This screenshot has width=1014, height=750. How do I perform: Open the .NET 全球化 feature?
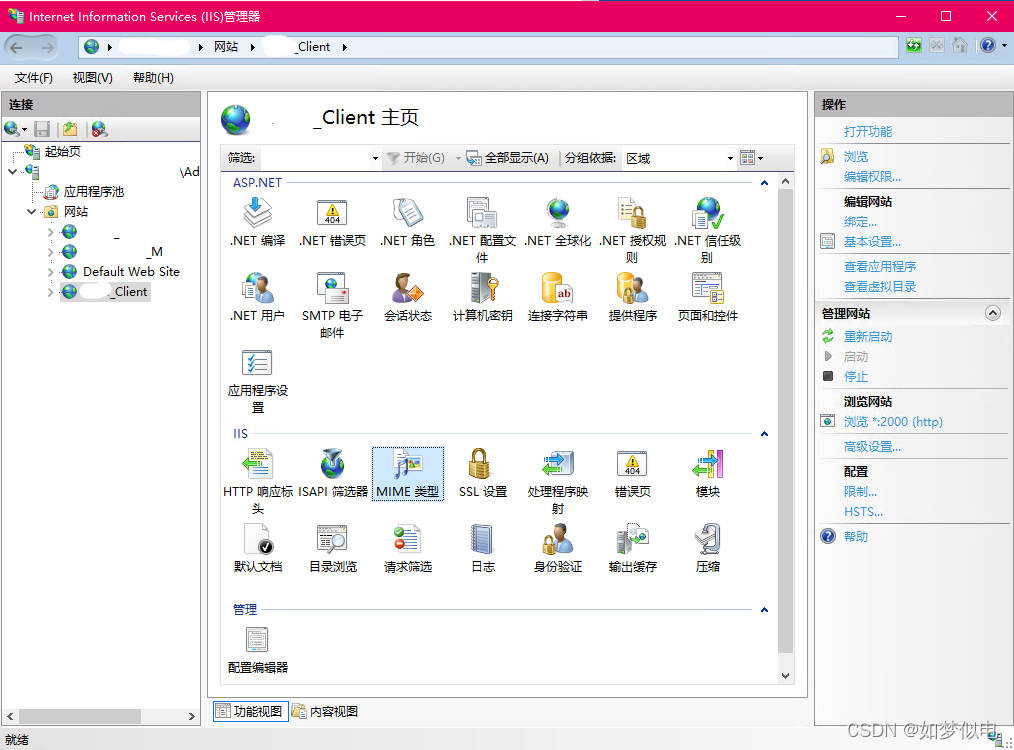557,222
